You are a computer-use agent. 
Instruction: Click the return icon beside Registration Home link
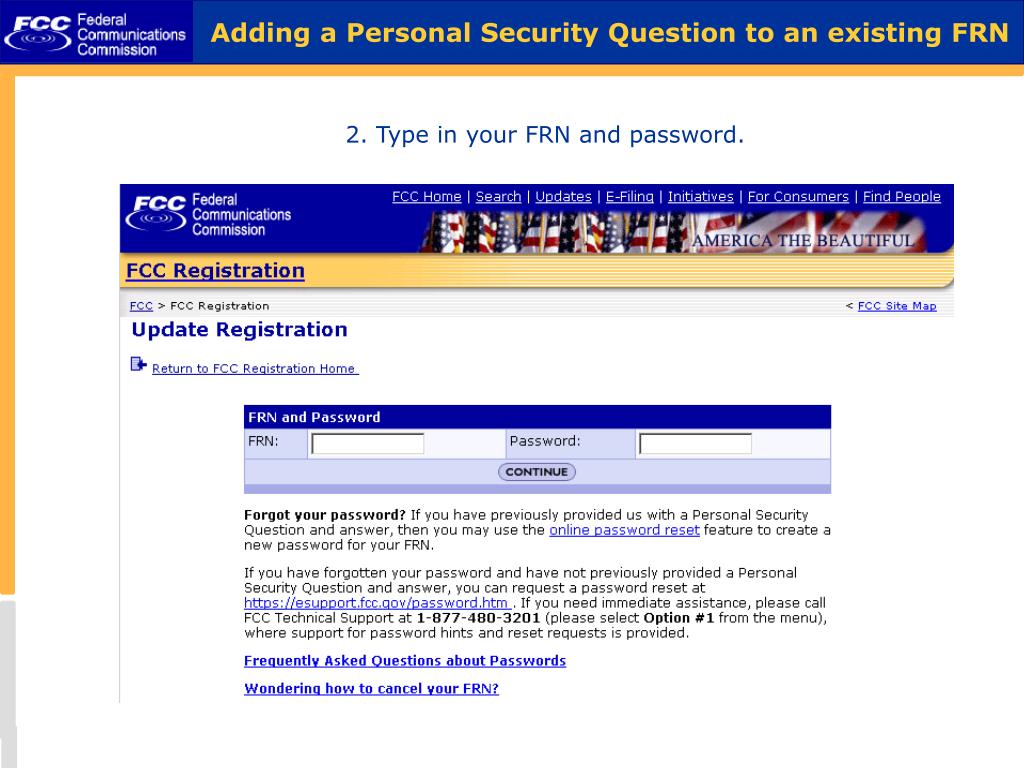138,364
